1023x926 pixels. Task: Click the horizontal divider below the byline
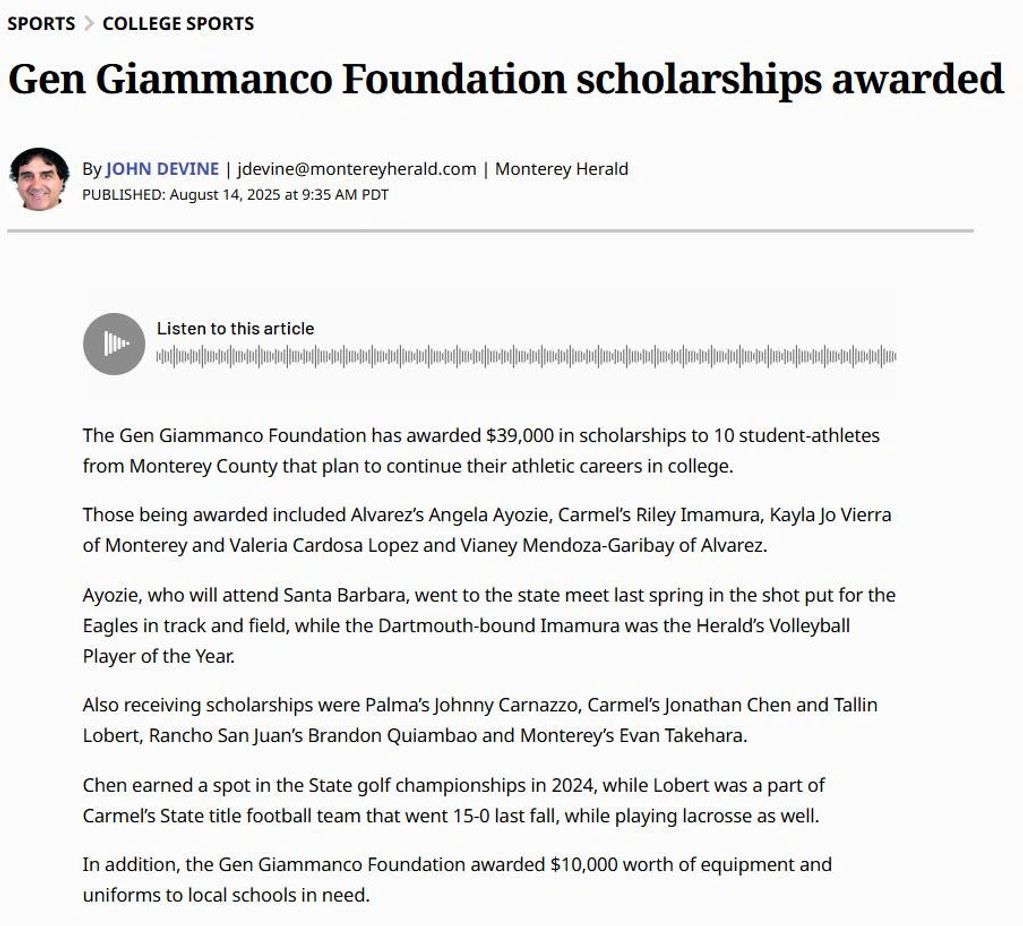coord(490,231)
